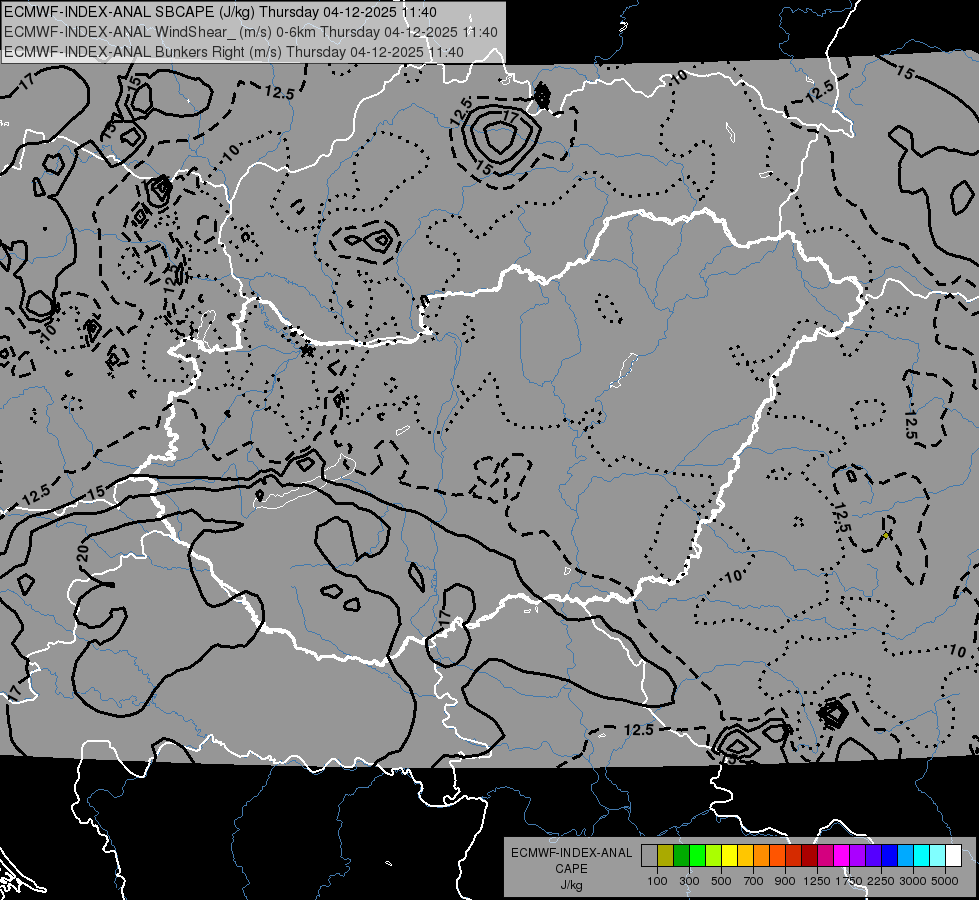Click the SBCAPE title line
The width and height of the screenshot is (979, 900).
pyautogui.click(x=220, y=12)
